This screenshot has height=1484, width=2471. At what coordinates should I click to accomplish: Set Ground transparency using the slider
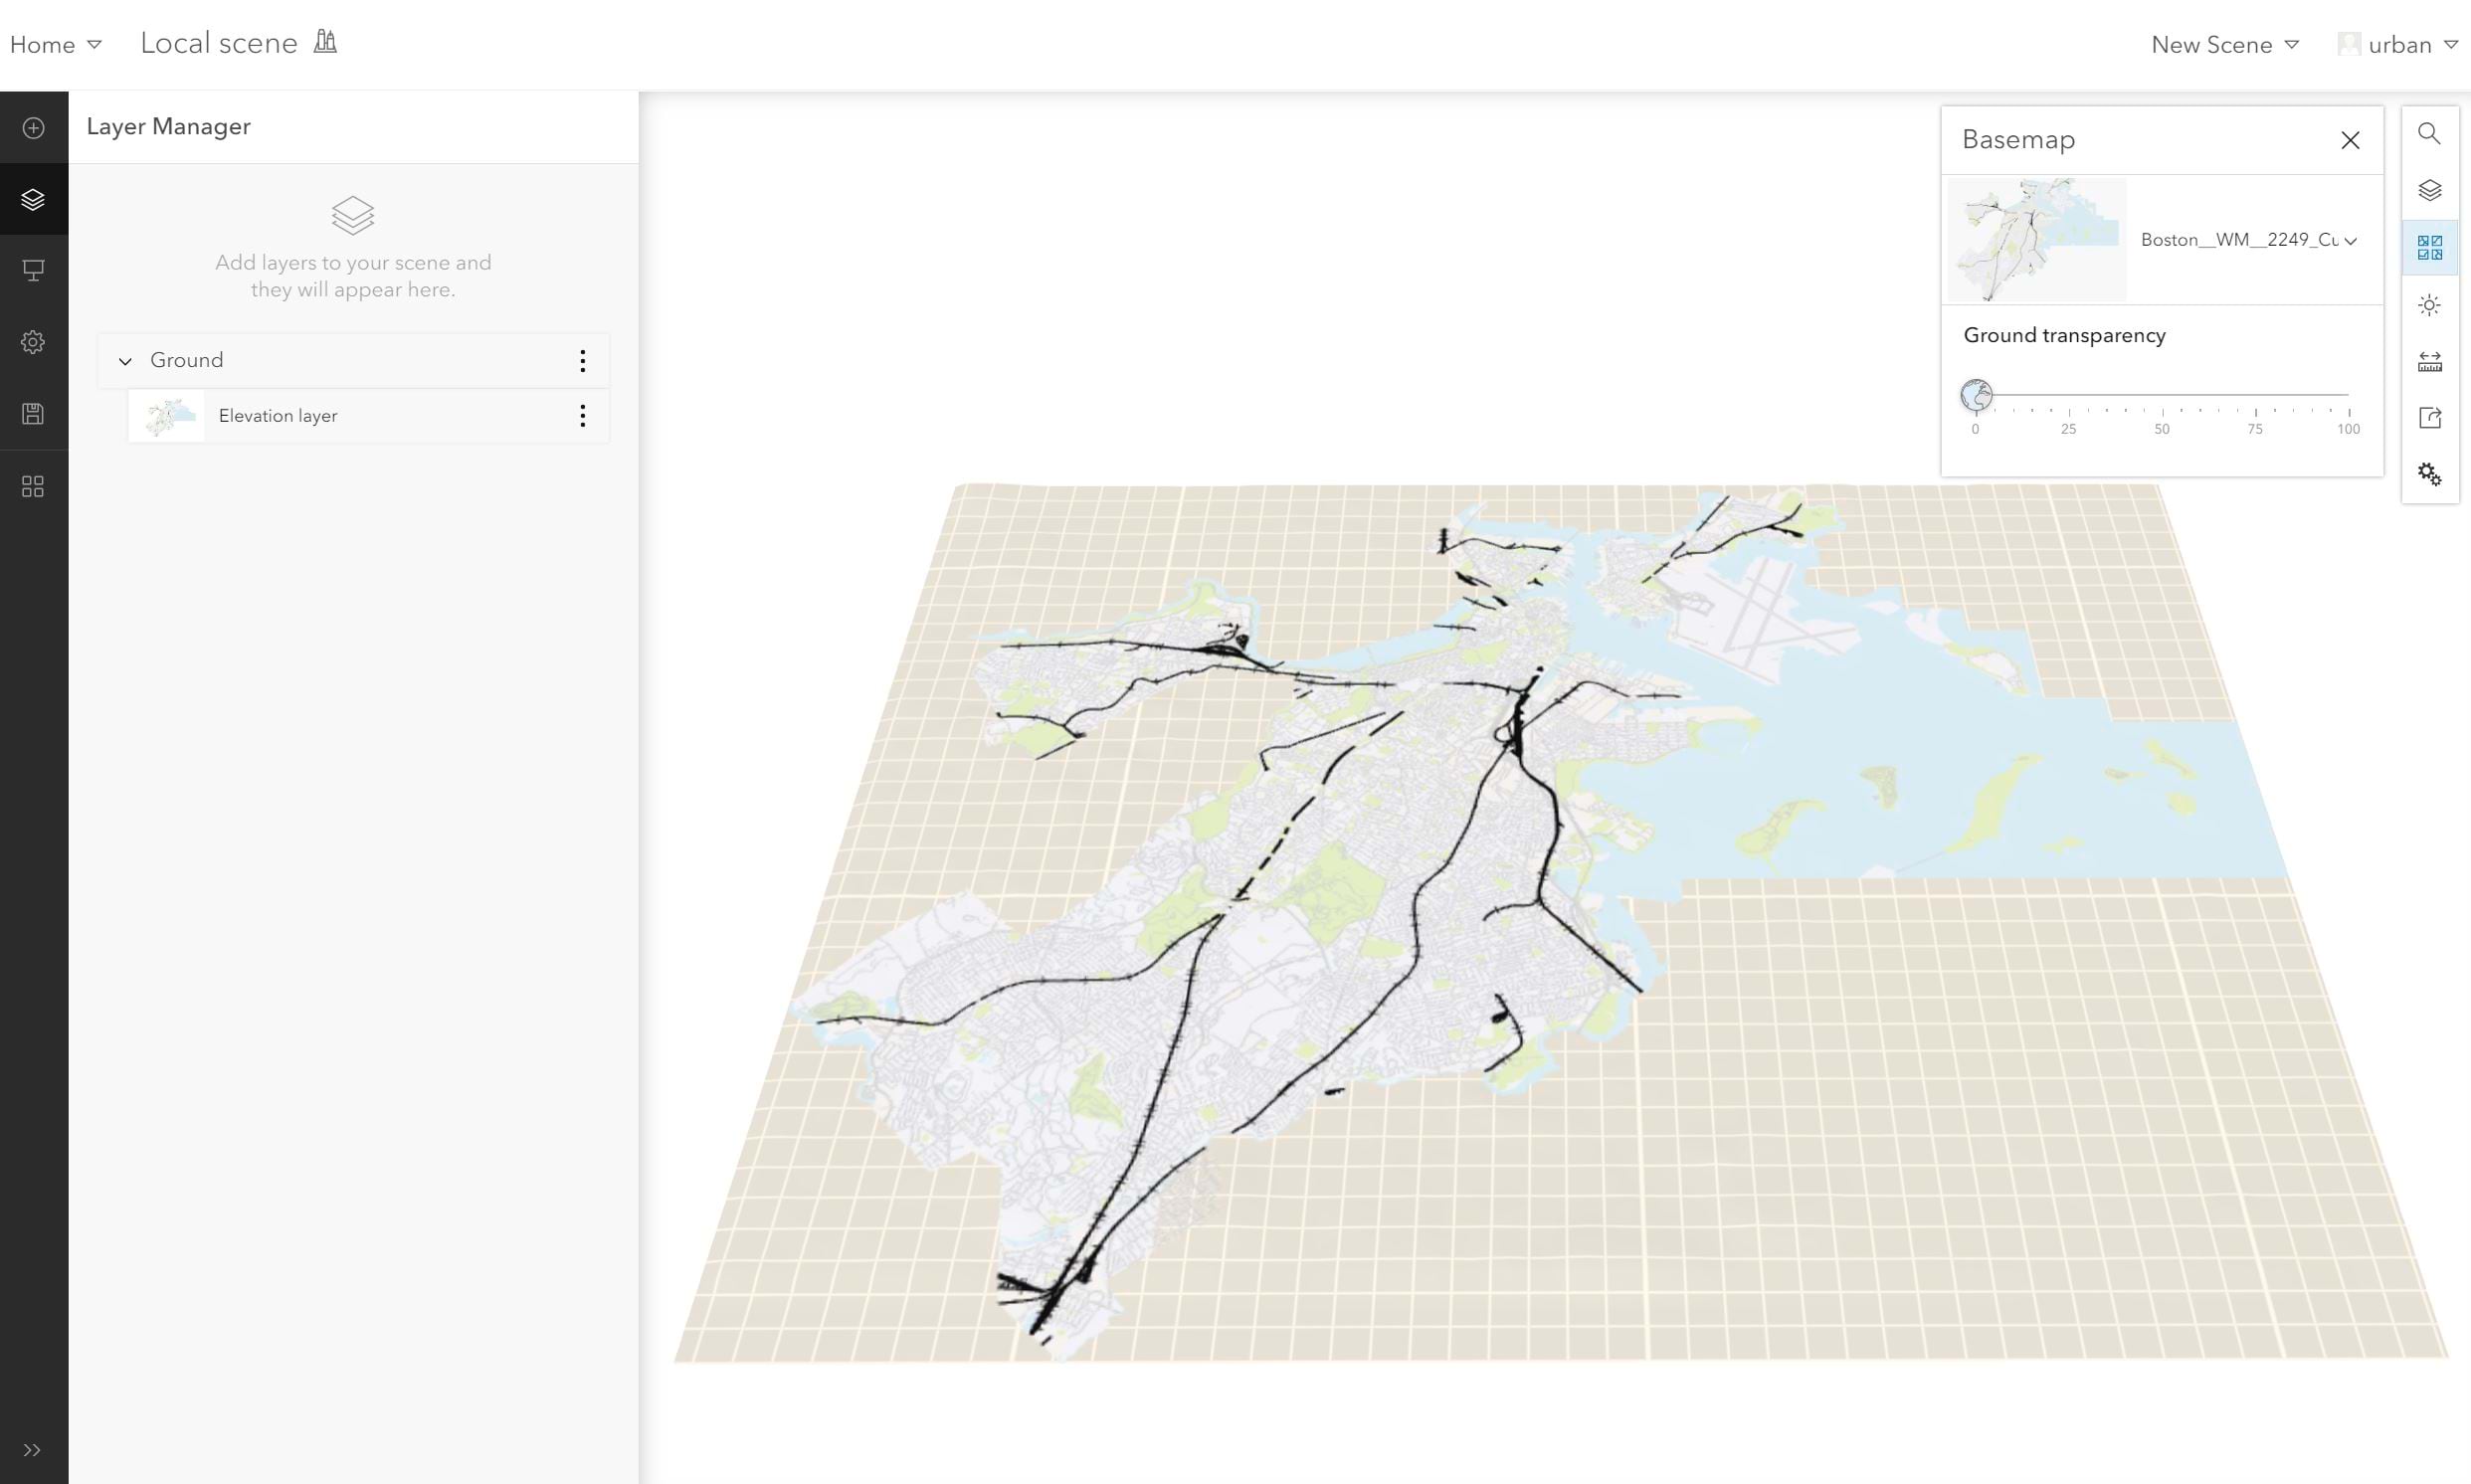pyautogui.click(x=1977, y=394)
